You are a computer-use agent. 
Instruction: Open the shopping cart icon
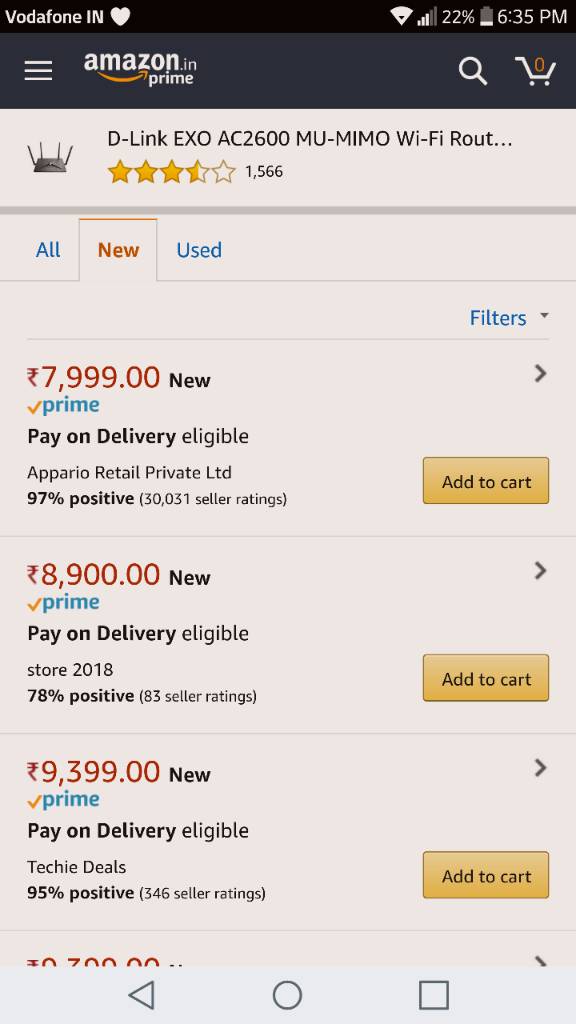[535, 71]
